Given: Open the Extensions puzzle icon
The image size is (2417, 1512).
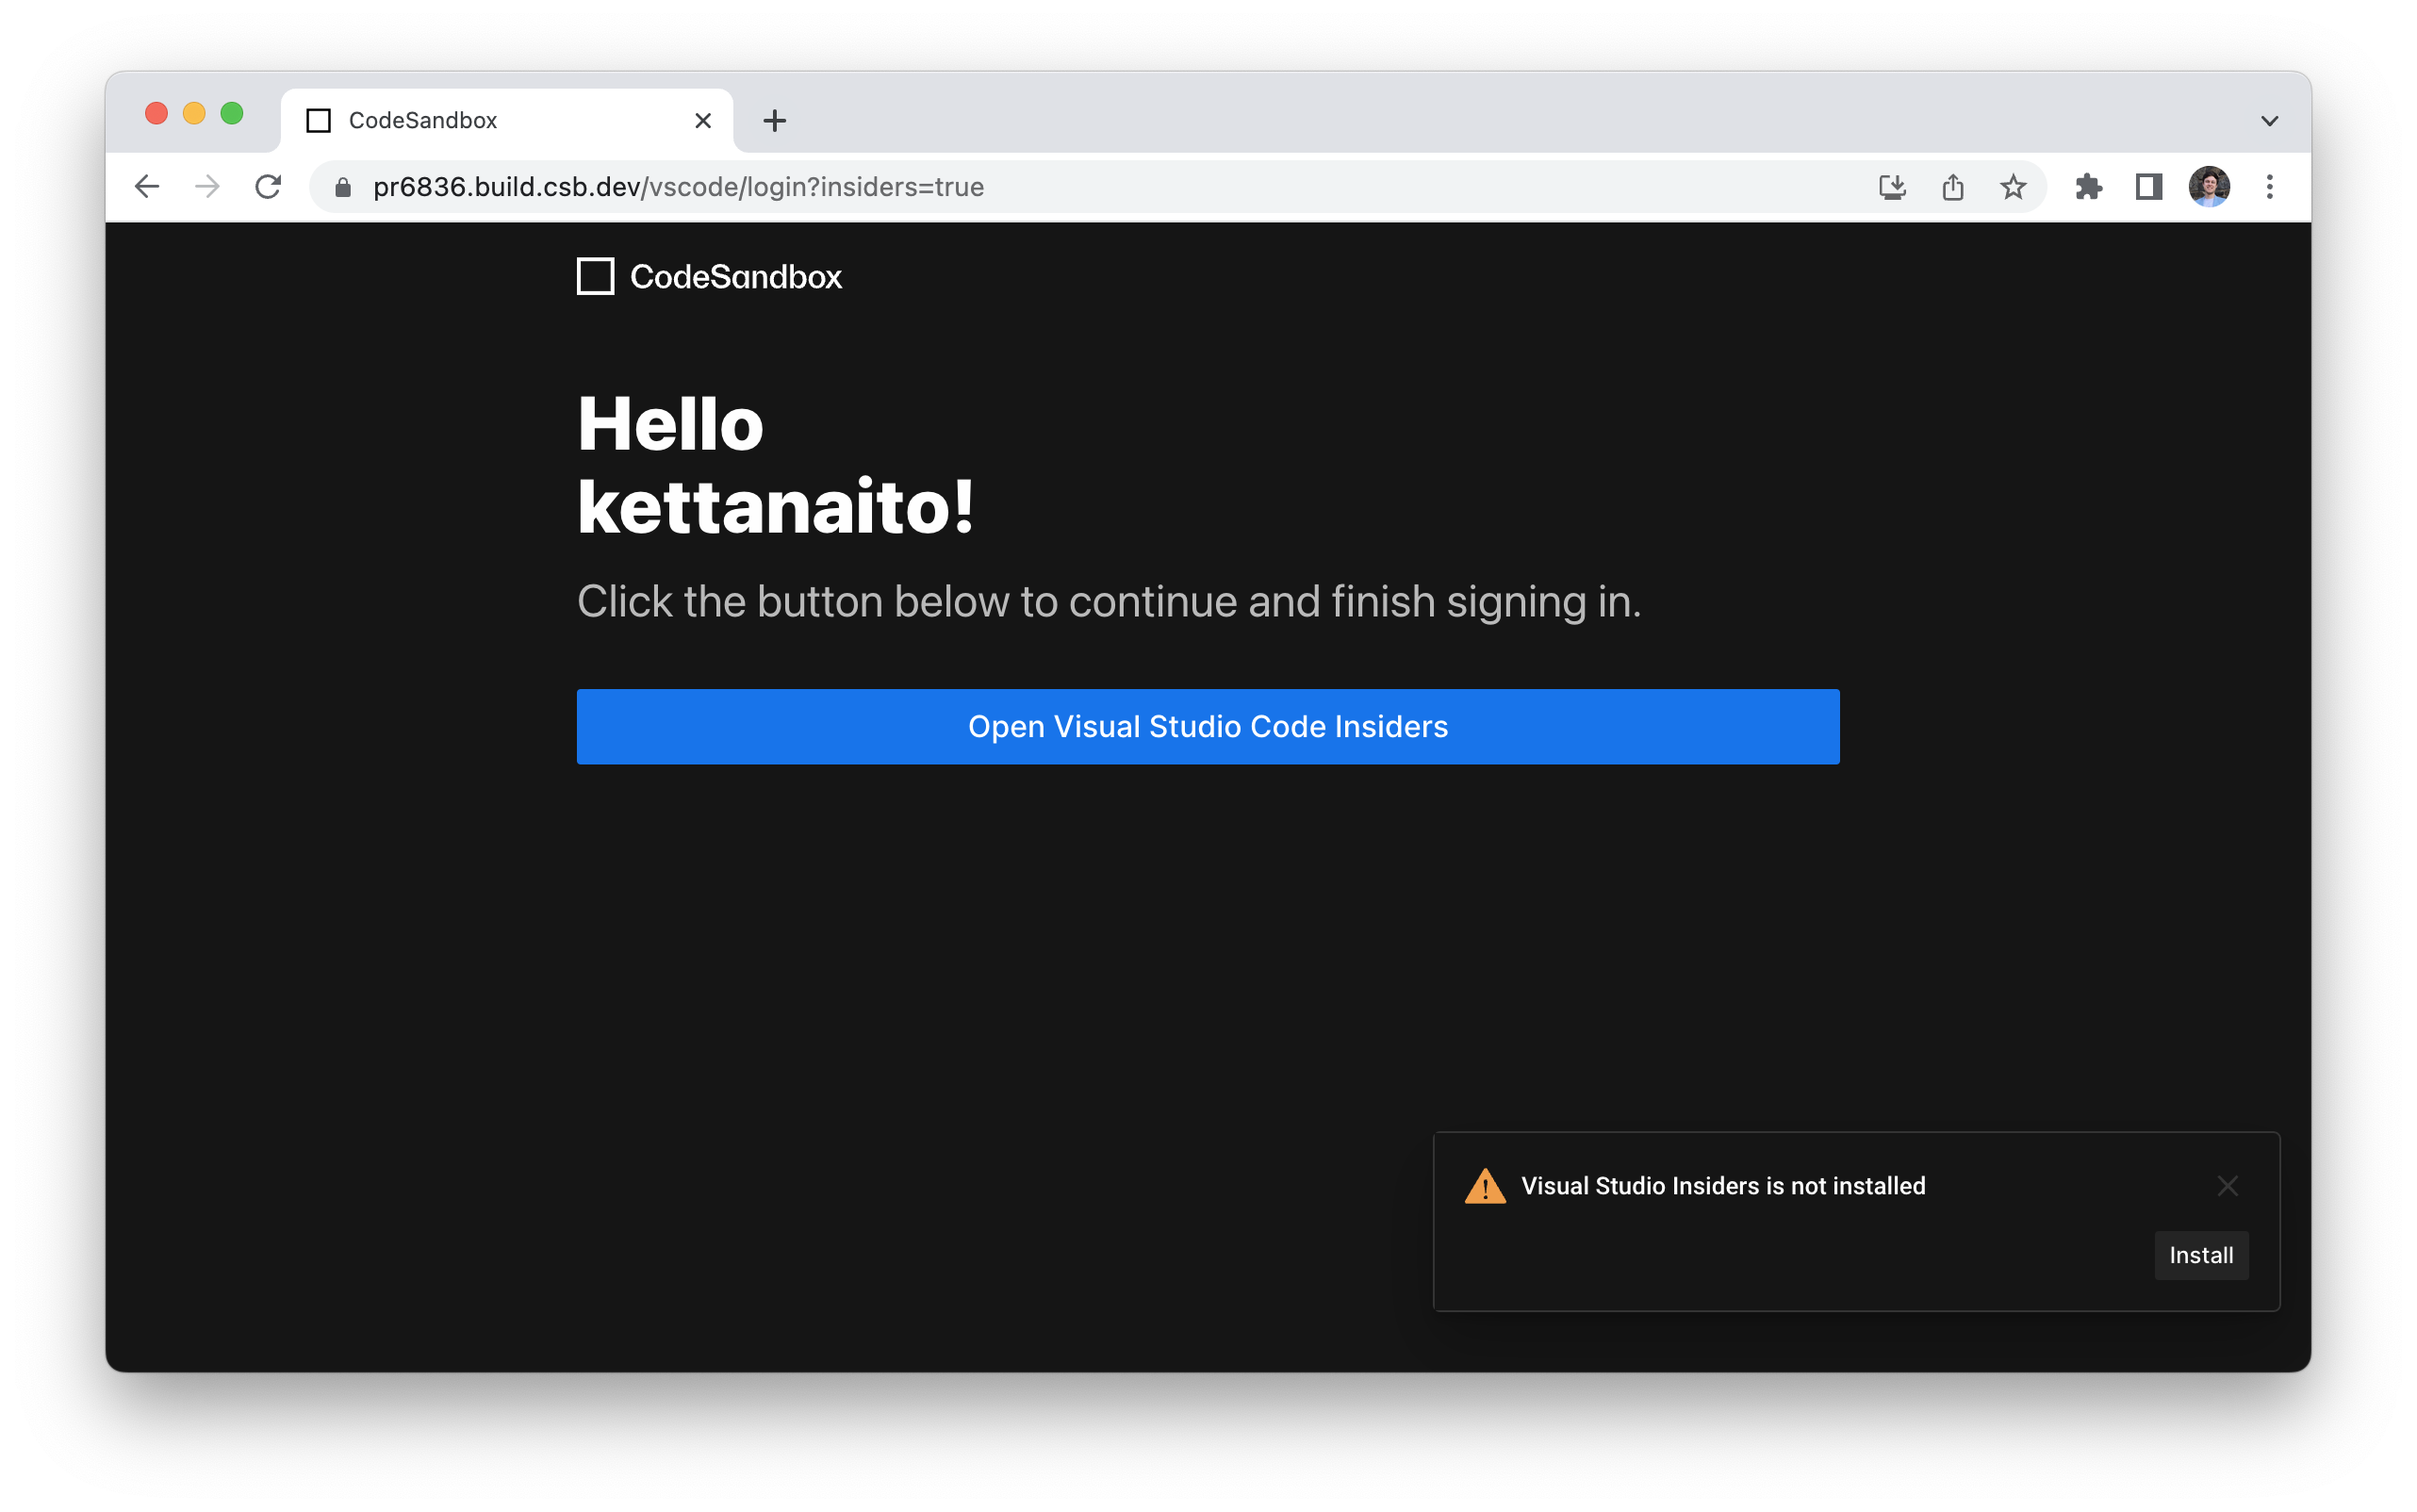Looking at the screenshot, I should [x=2088, y=187].
